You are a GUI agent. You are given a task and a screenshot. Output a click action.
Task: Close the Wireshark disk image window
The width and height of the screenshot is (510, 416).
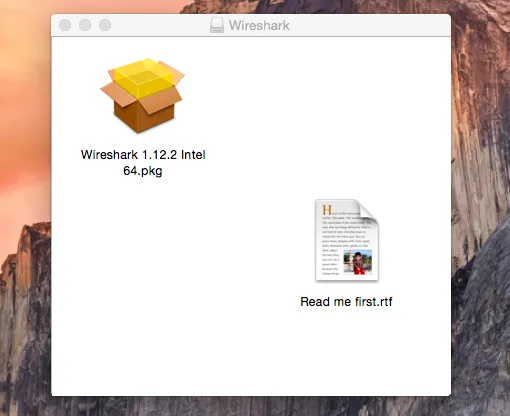[x=65, y=25]
